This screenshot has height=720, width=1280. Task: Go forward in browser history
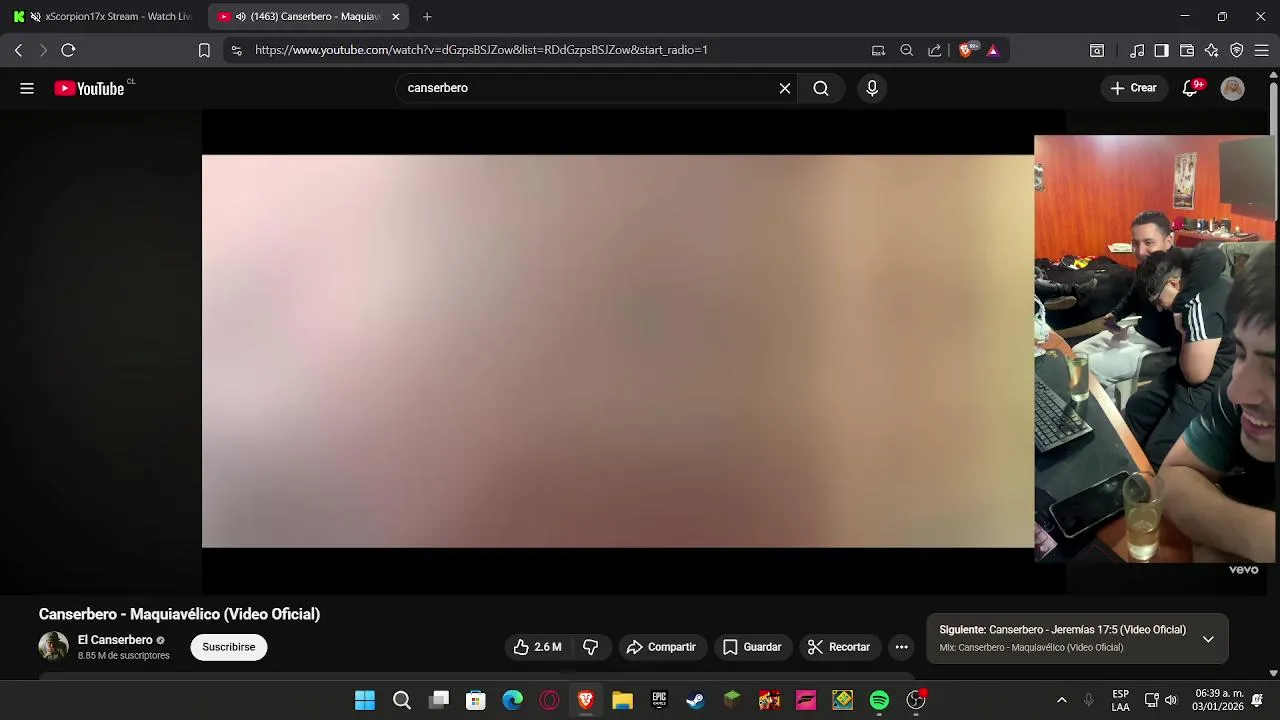[43, 50]
